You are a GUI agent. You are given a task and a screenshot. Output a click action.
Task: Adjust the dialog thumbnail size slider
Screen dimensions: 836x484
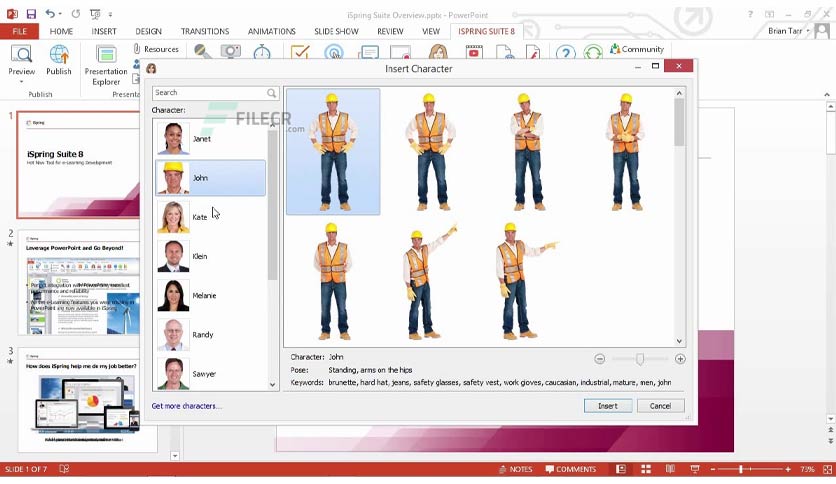point(639,359)
